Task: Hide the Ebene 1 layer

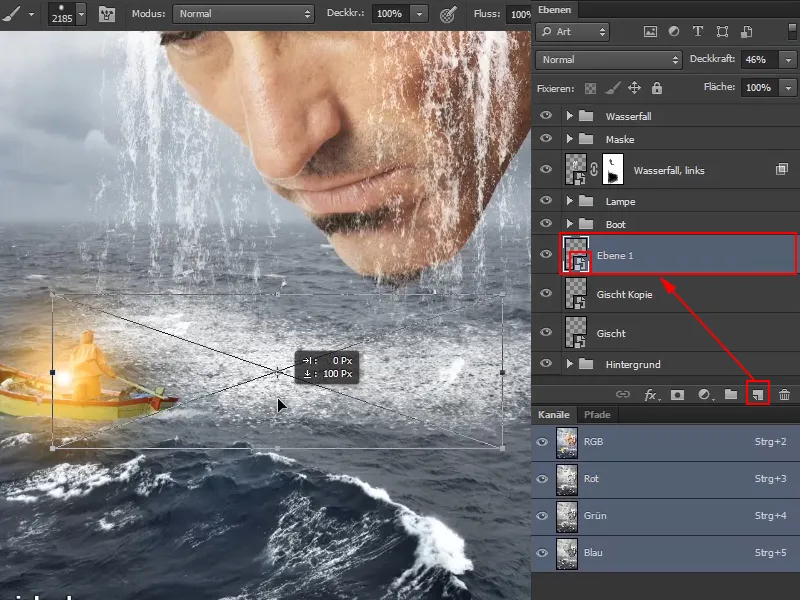Action: 546,254
